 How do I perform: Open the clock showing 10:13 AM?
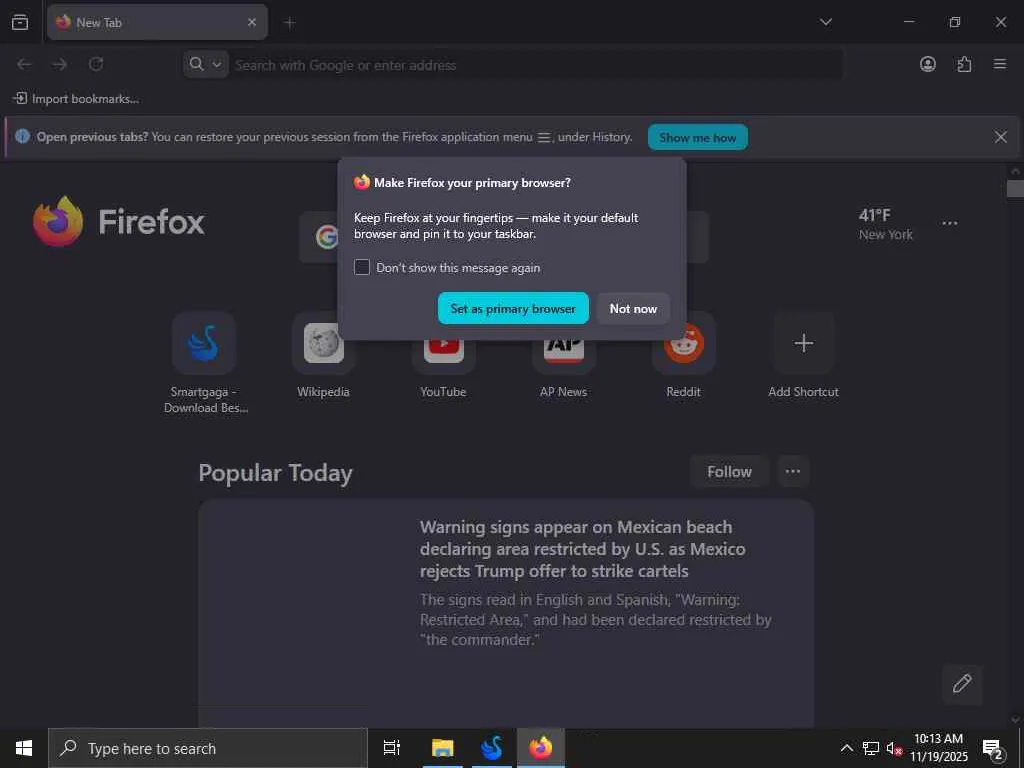[938, 748]
